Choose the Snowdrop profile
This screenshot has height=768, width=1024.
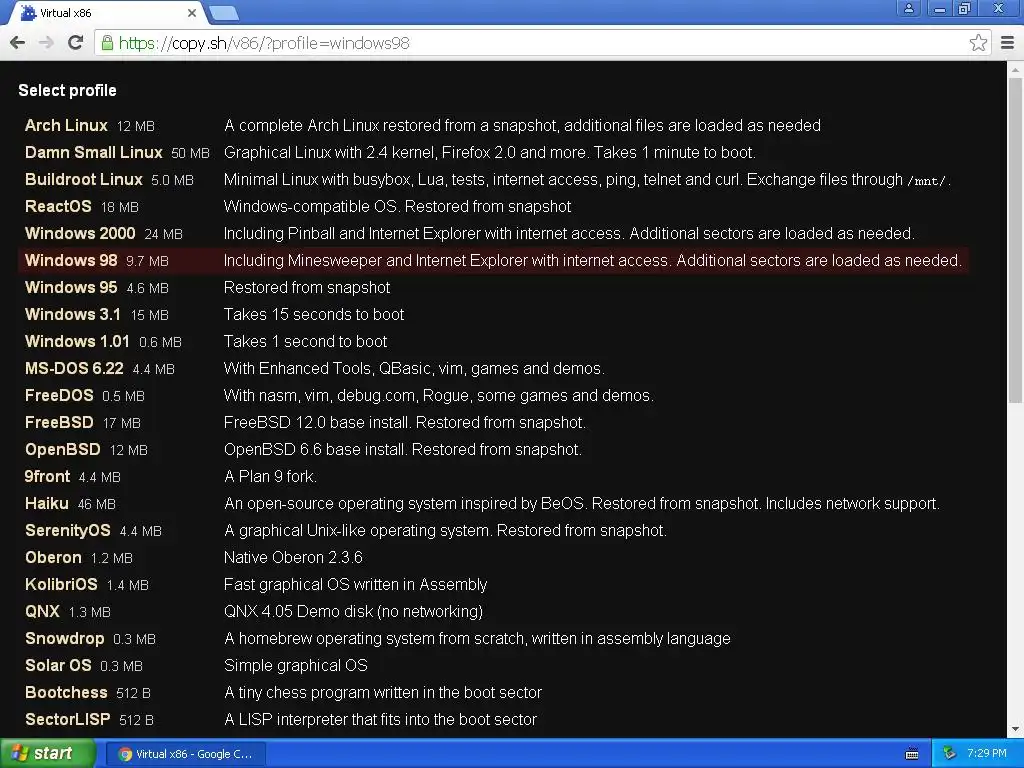click(x=64, y=638)
